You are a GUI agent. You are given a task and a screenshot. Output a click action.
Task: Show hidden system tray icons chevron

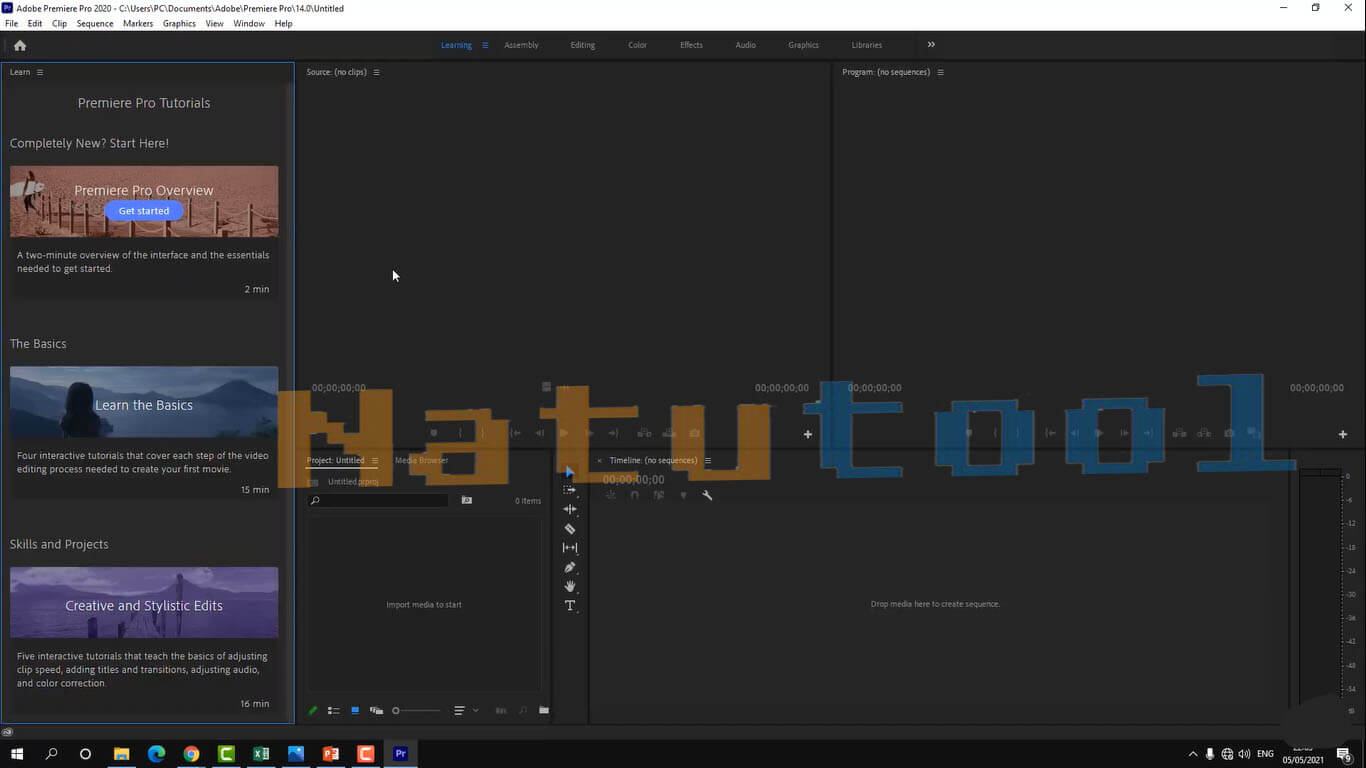click(x=1192, y=754)
